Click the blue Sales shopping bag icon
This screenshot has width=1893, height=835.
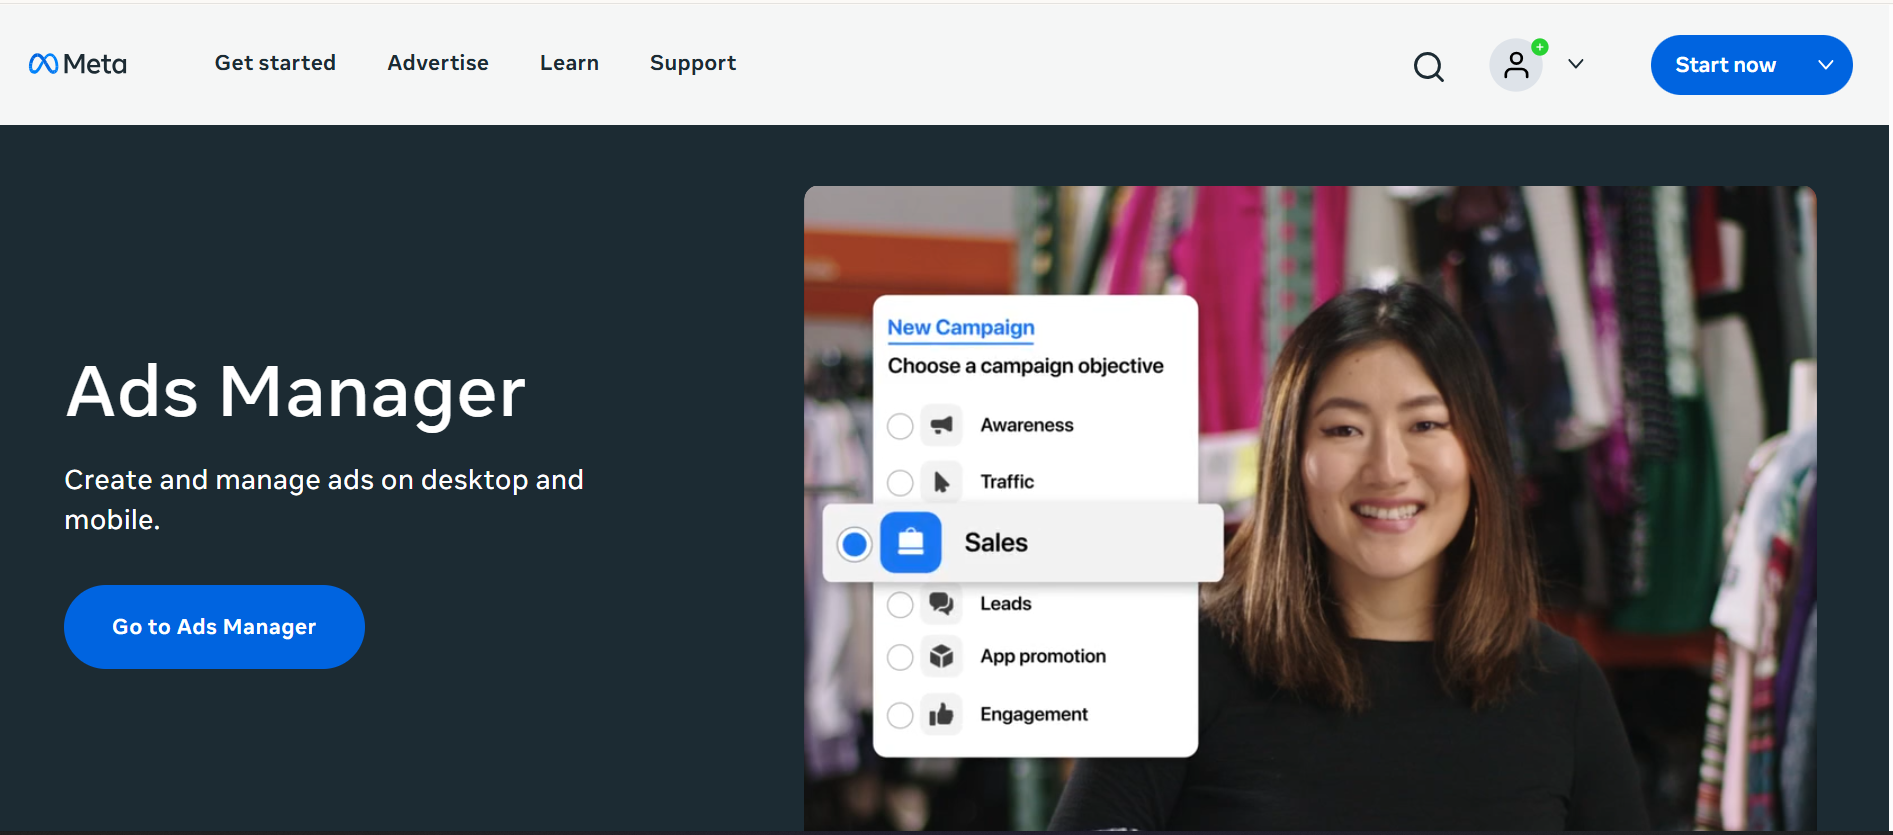pyautogui.click(x=910, y=543)
